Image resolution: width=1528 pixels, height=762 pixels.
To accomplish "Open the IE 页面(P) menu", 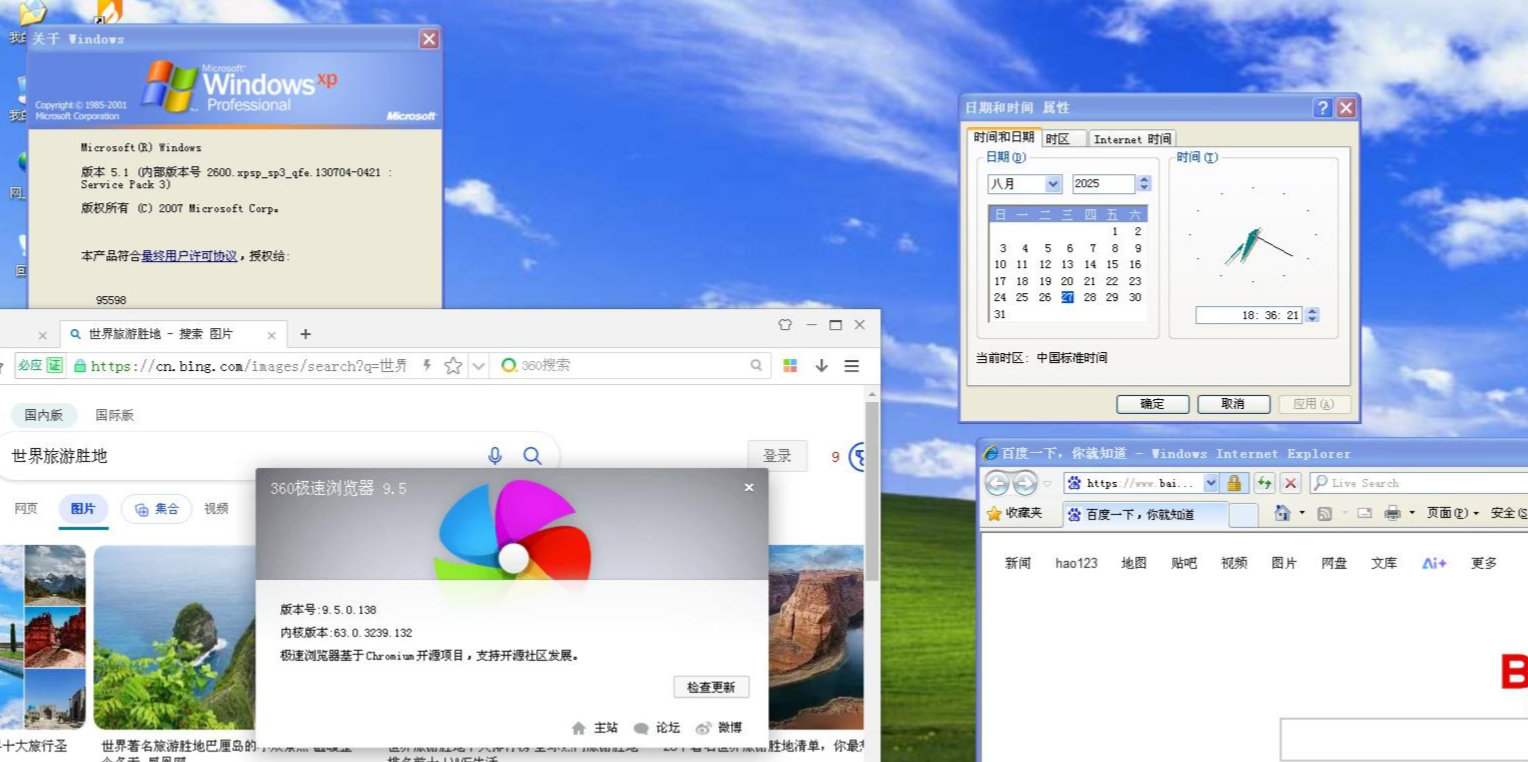I will coord(1453,513).
